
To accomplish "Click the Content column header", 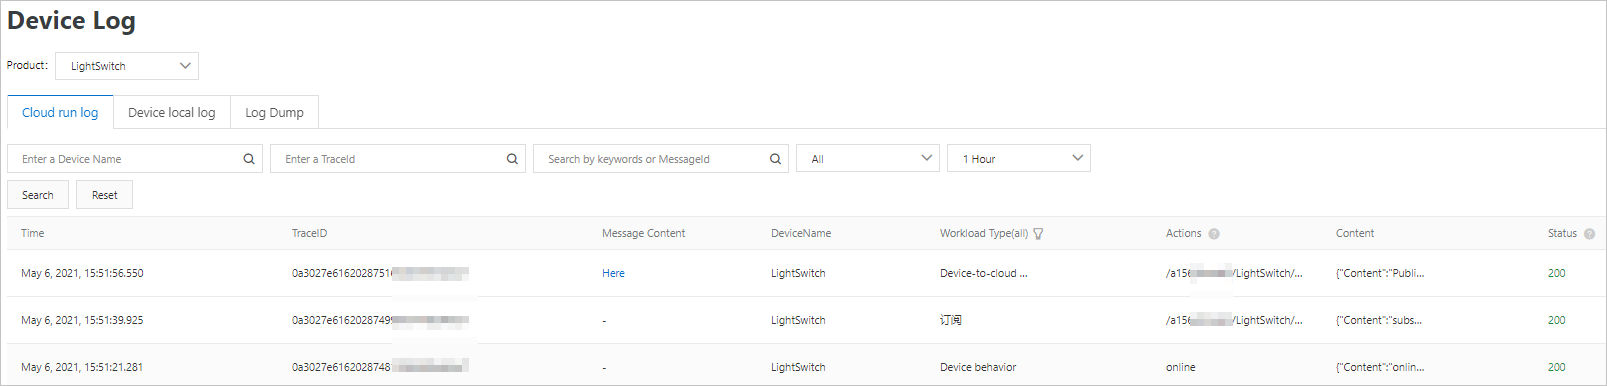I will 1355,233.
